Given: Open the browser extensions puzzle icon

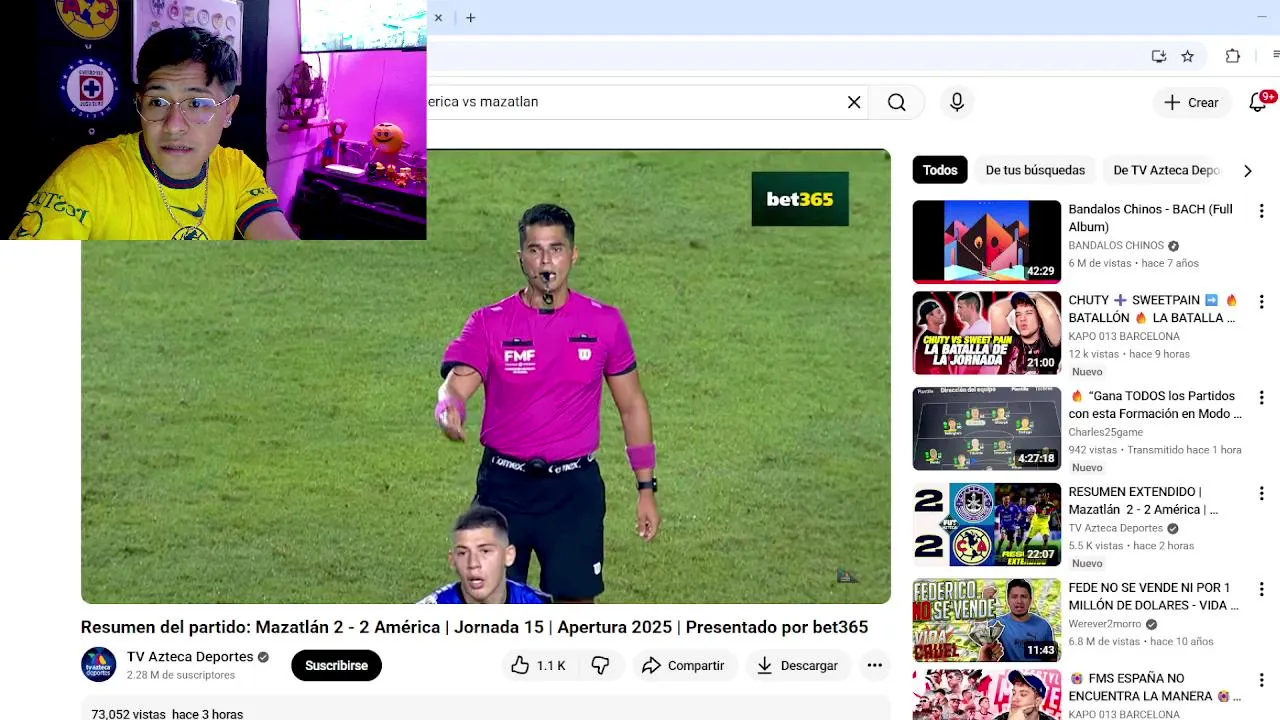Looking at the screenshot, I should click(1233, 57).
